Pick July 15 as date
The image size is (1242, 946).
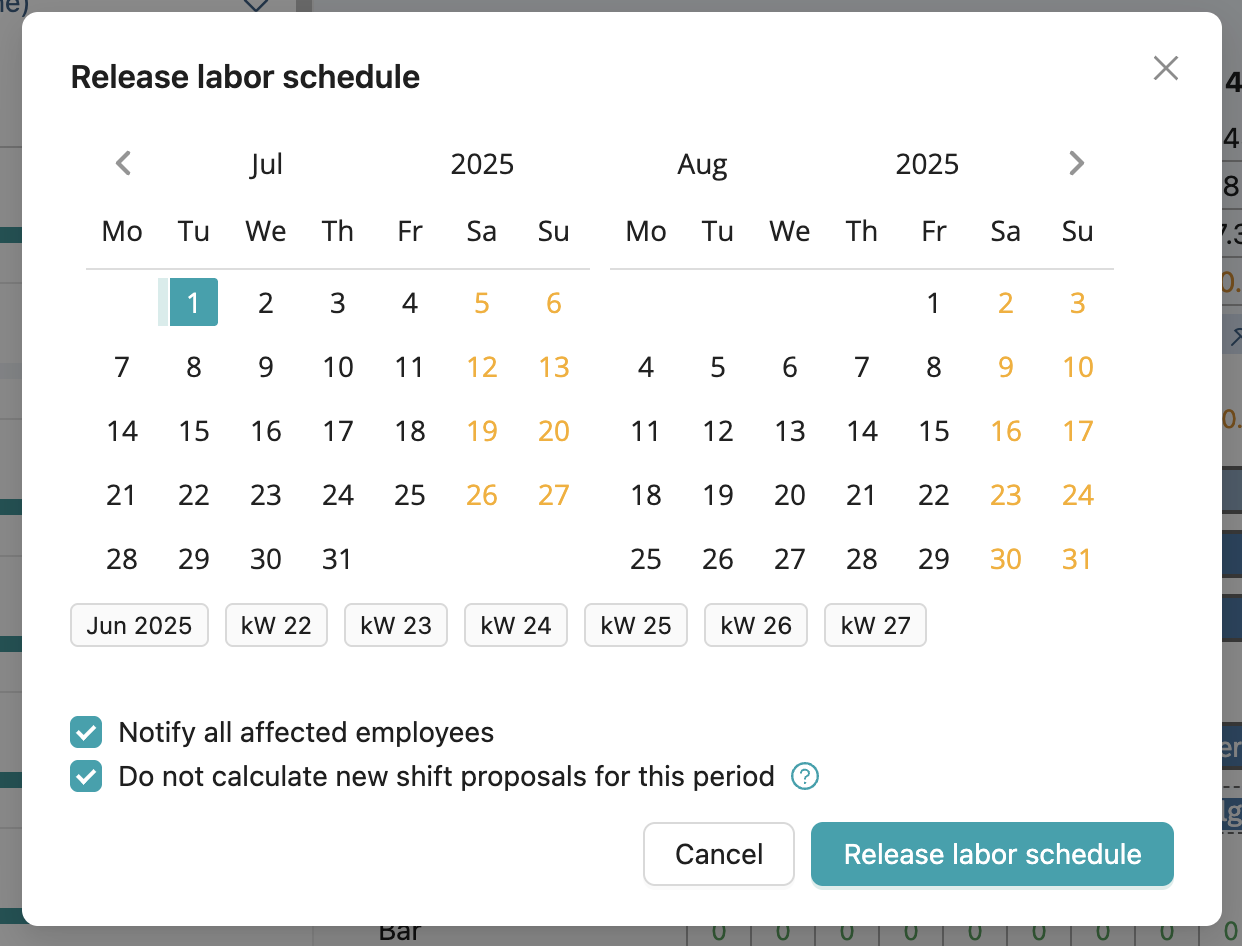tap(194, 431)
